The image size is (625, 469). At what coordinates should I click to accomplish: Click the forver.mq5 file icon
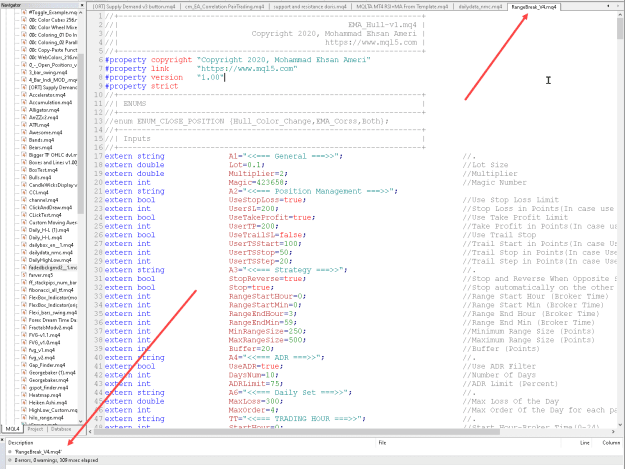tap(24, 275)
